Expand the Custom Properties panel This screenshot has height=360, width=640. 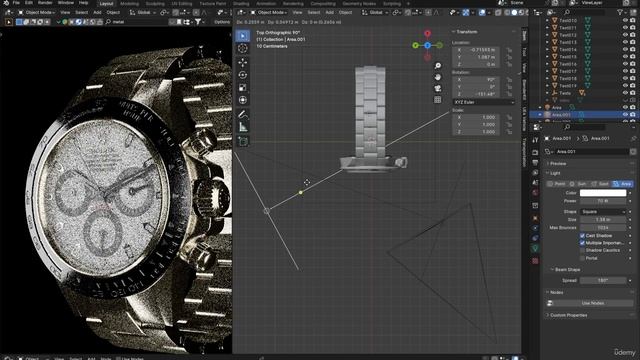tap(568, 315)
